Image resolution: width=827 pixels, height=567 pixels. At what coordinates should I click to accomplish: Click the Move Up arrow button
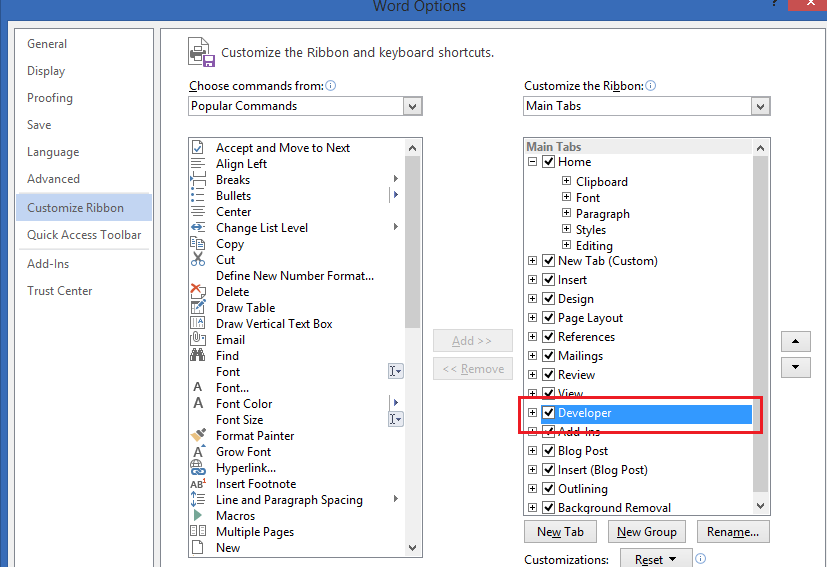click(x=795, y=341)
